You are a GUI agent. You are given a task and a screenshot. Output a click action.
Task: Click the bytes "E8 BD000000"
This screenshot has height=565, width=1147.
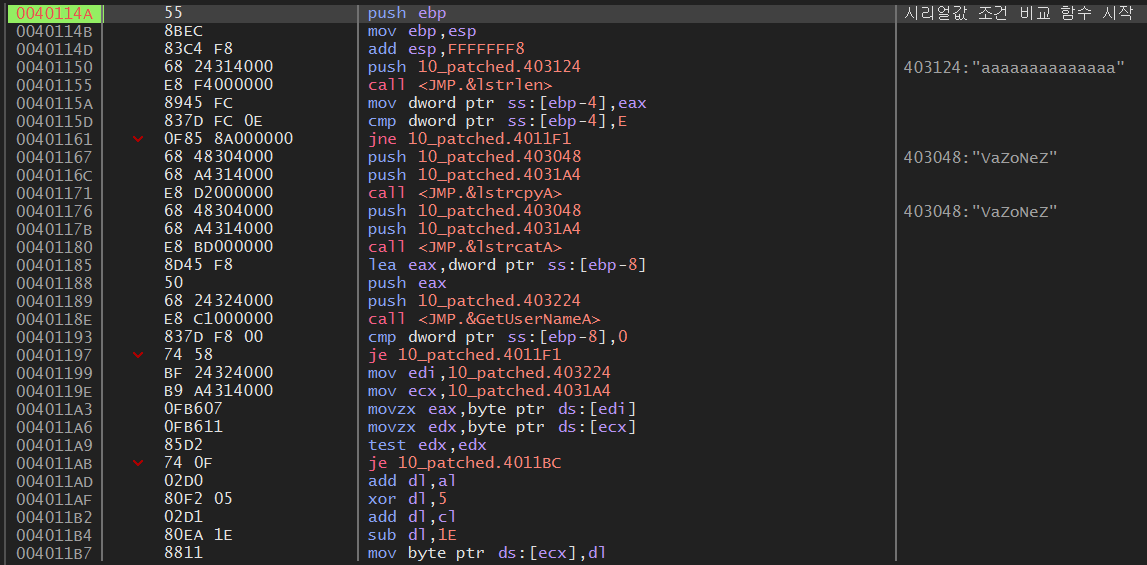point(219,247)
